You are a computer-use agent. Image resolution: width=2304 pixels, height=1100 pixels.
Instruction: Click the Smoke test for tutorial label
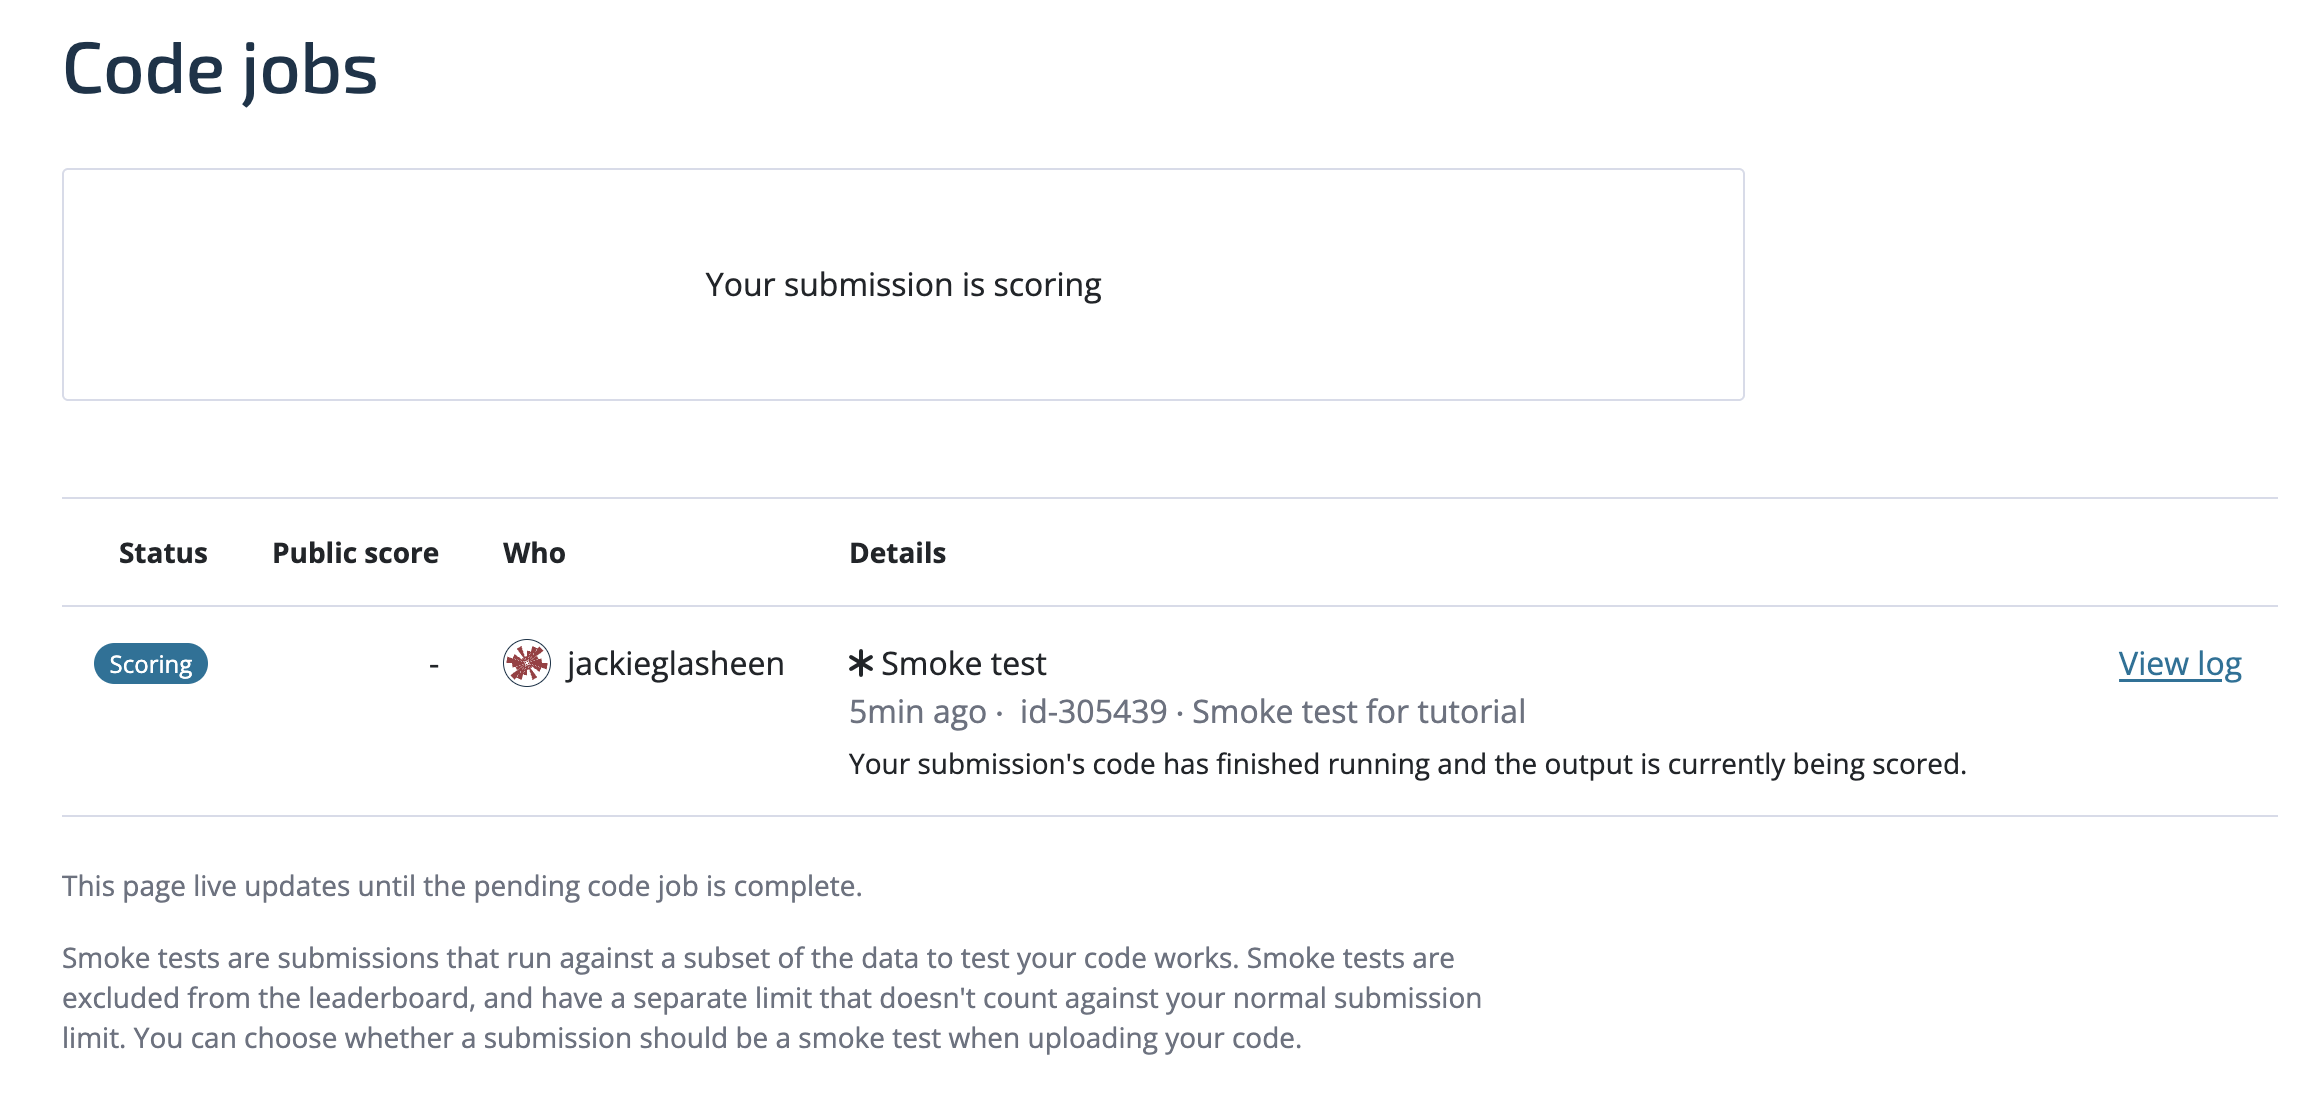click(x=1362, y=711)
